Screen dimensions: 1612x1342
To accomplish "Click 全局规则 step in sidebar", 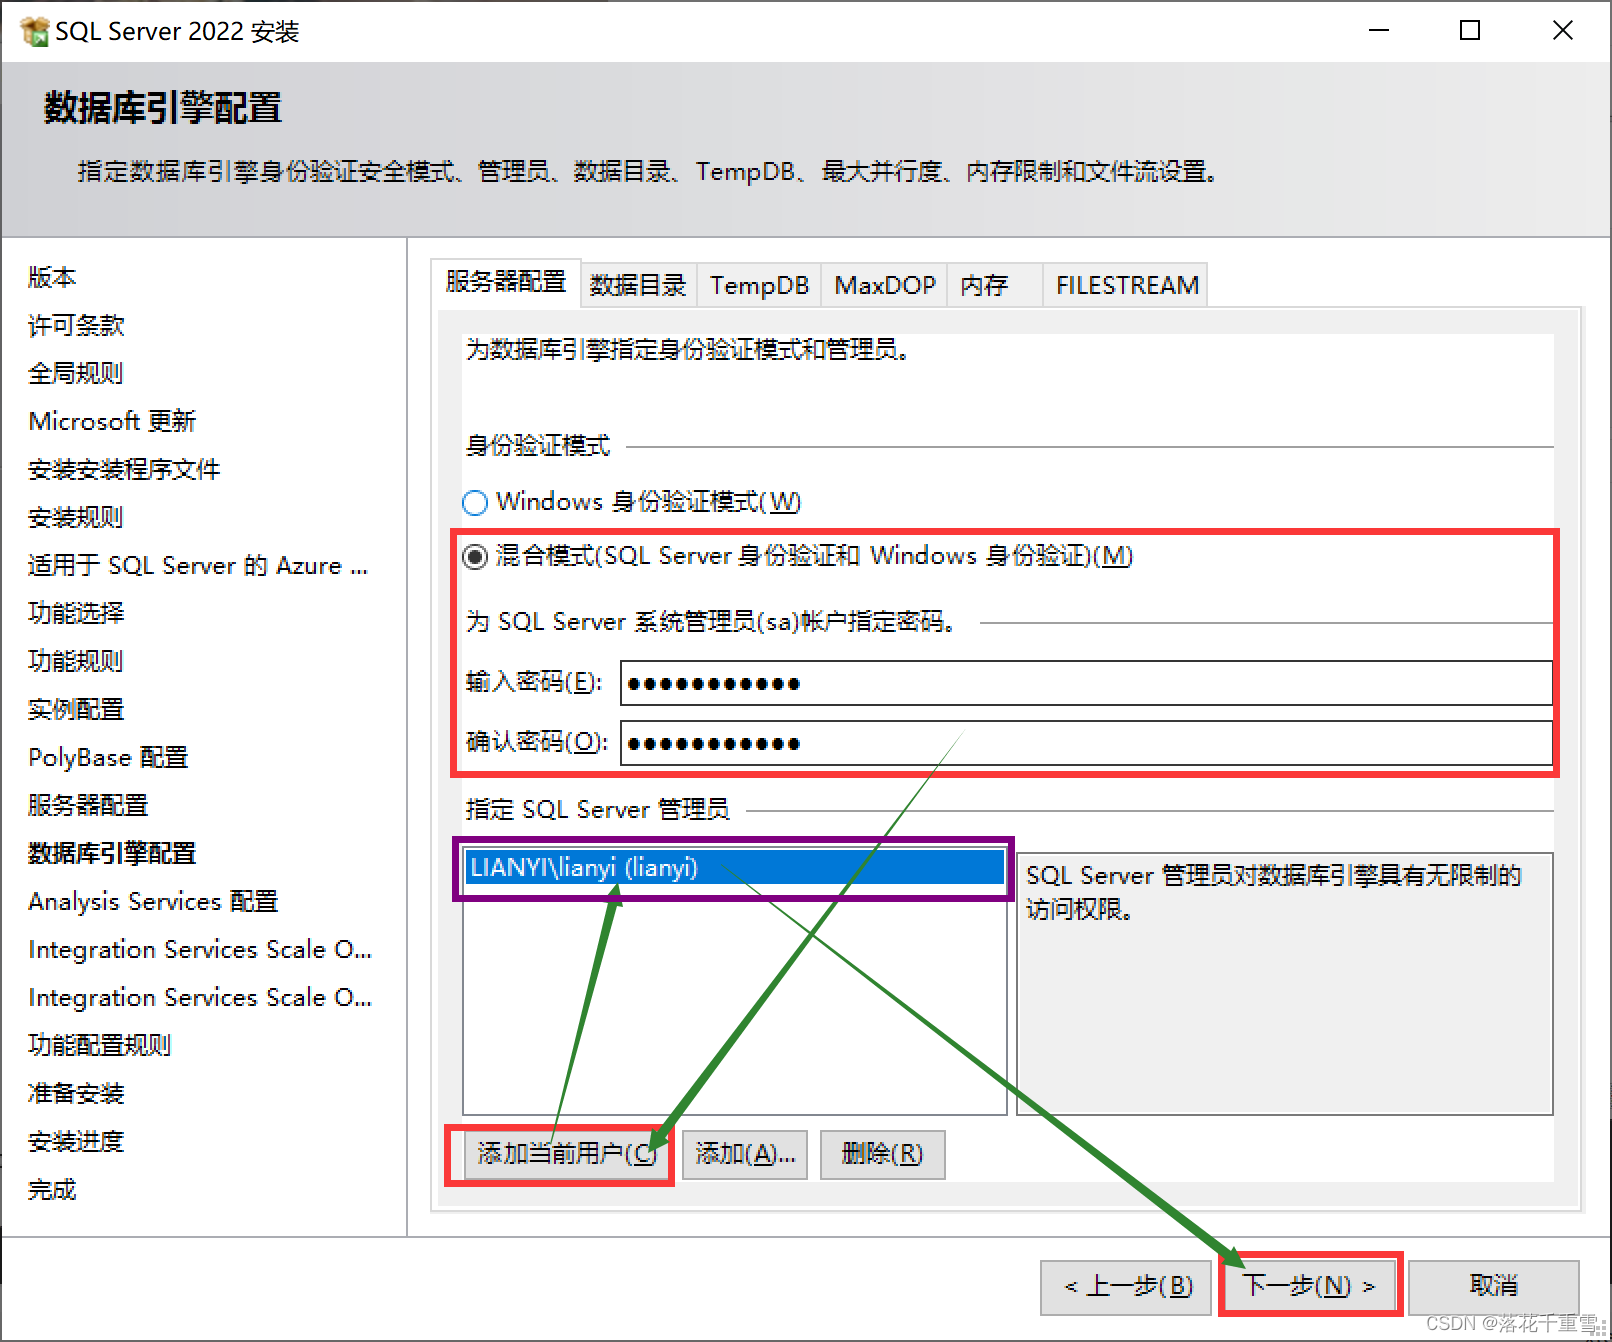I will (76, 373).
